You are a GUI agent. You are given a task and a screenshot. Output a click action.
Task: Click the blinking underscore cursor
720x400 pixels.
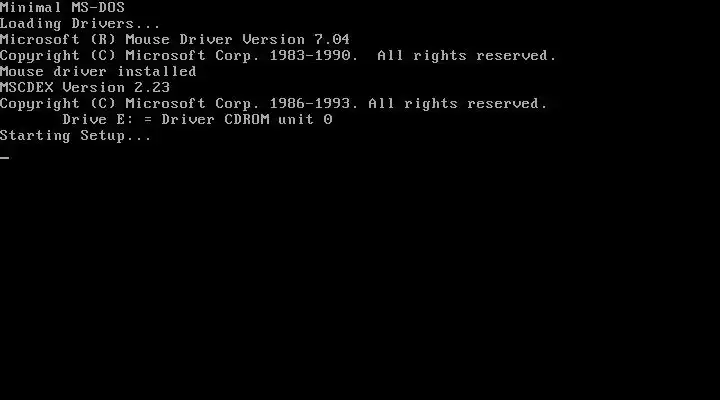pyautogui.click(x=5, y=158)
